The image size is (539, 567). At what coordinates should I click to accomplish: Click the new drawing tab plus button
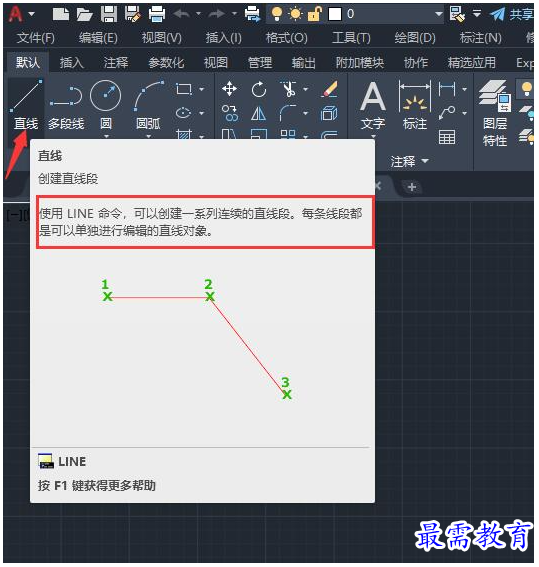[411, 187]
